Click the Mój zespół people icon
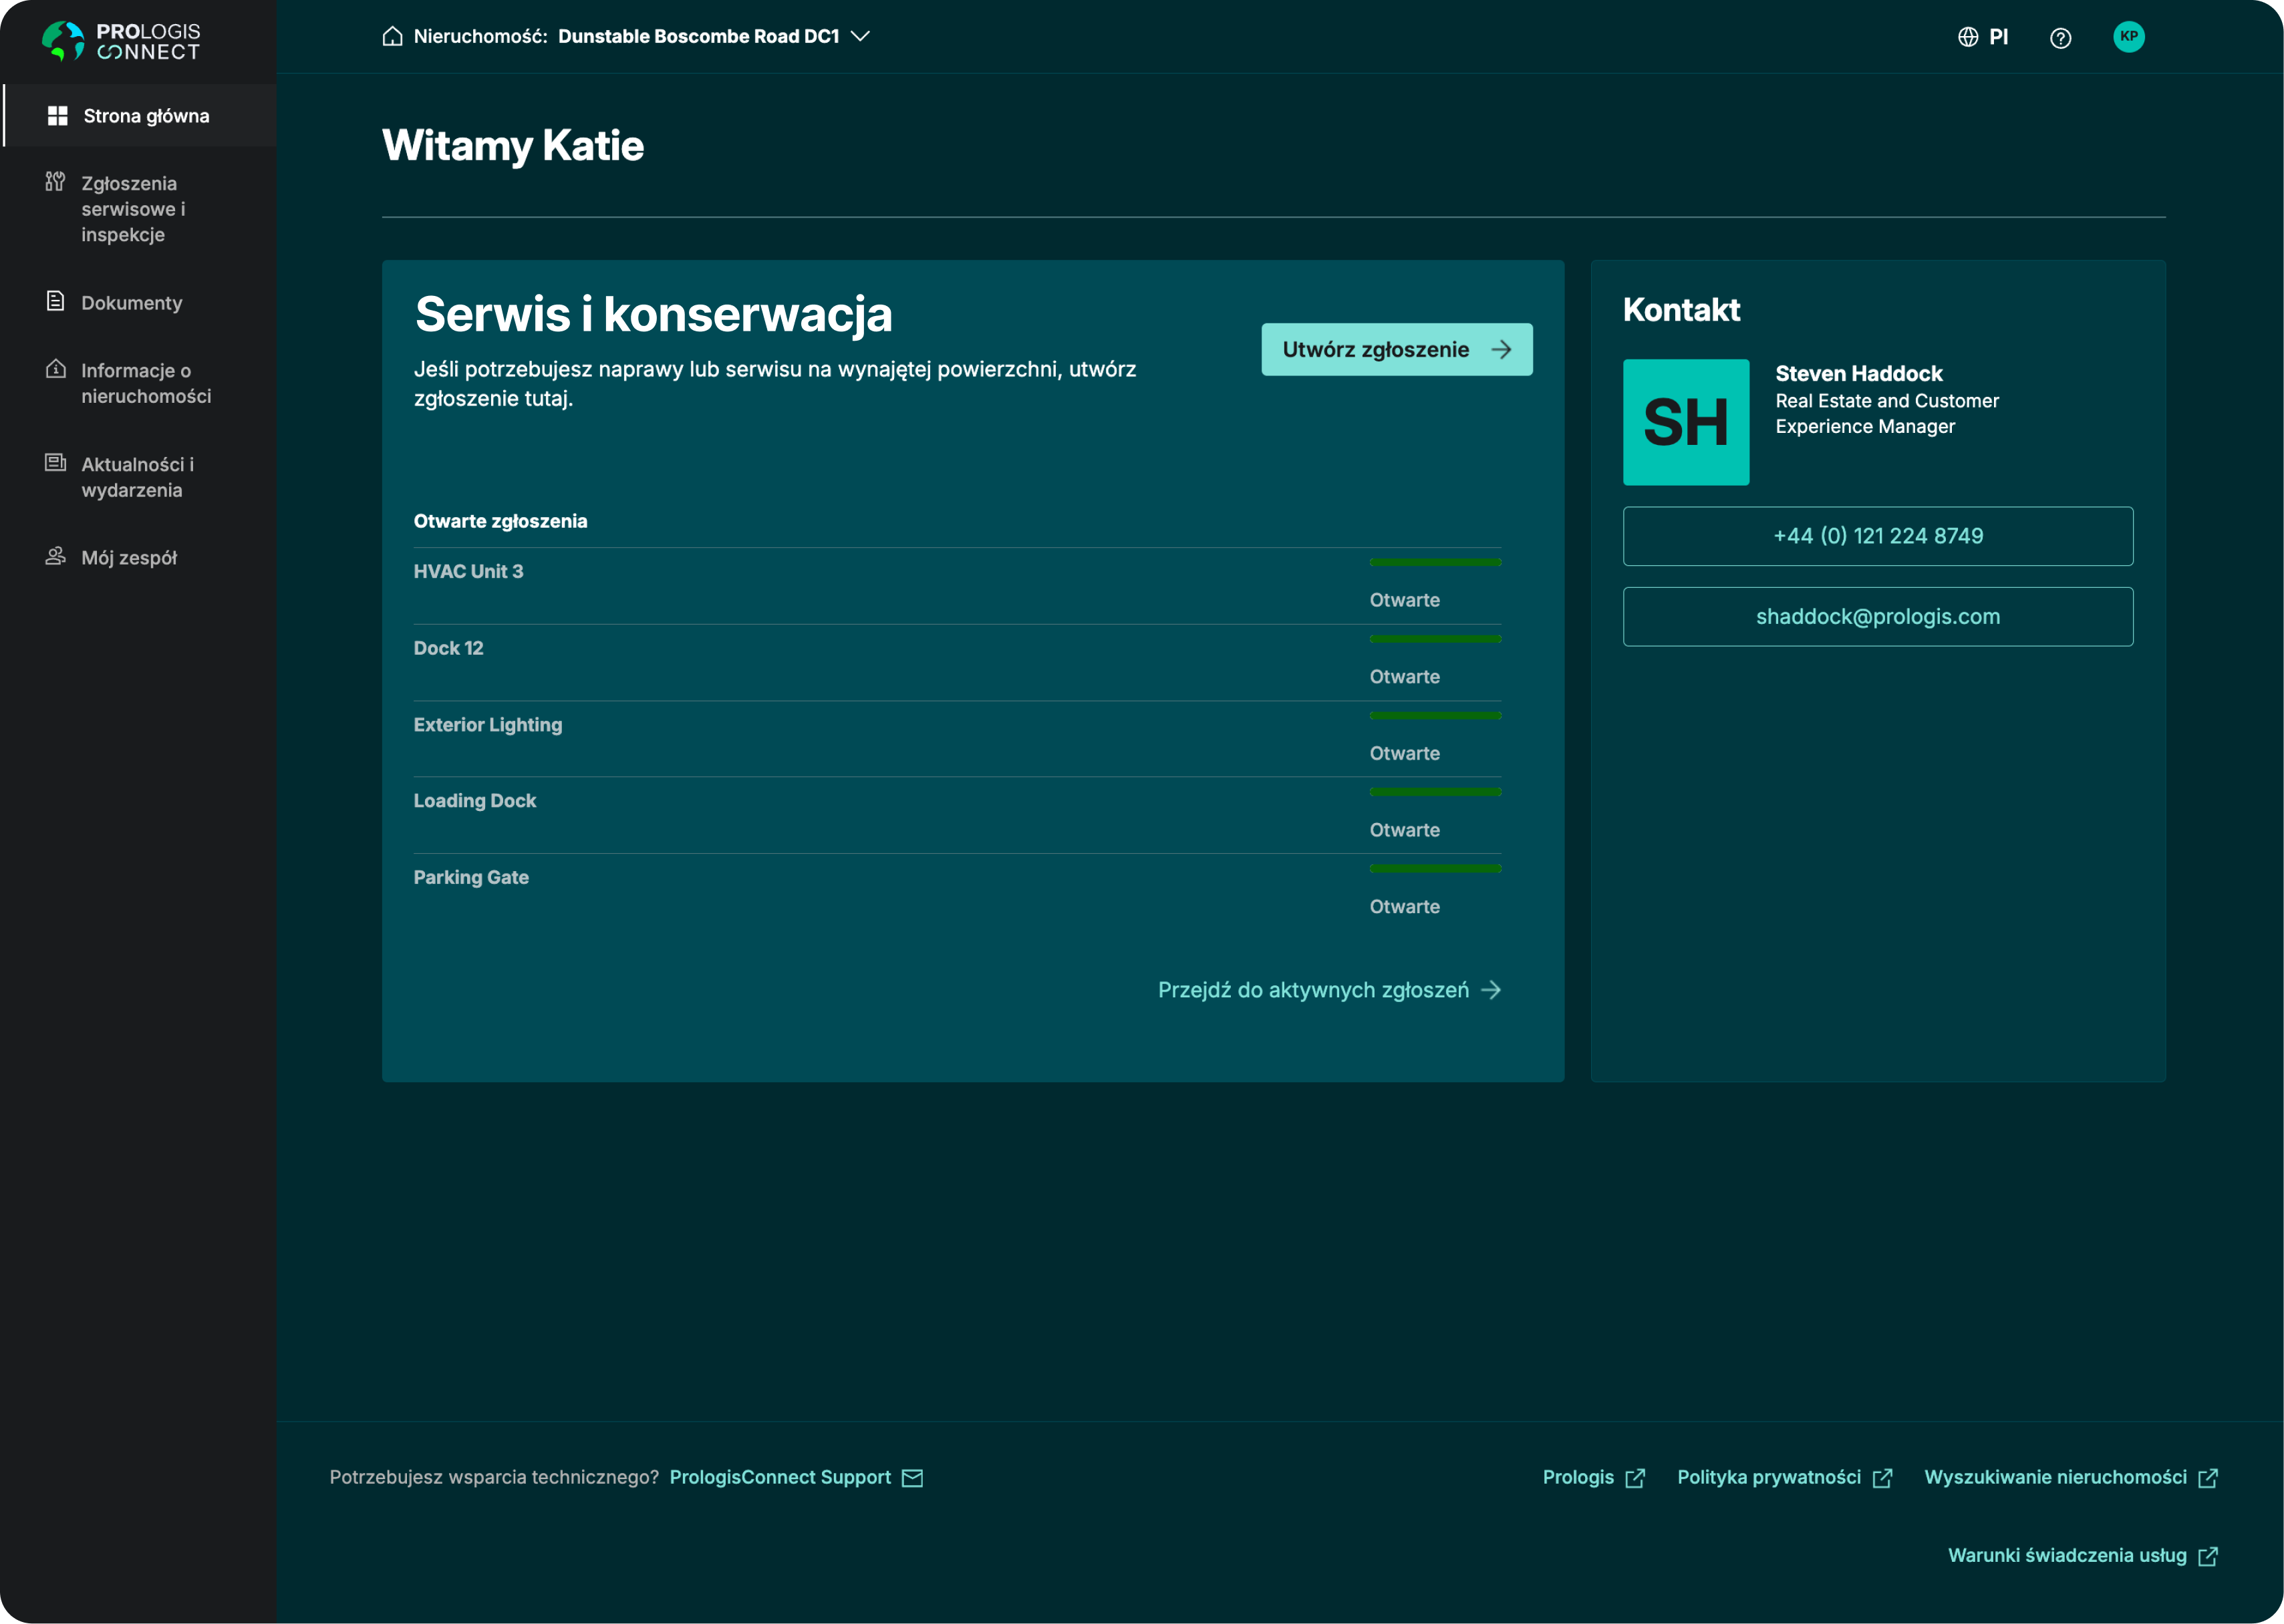The width and height of the screenshot is (2284, 1624). [x=55, y=556]
